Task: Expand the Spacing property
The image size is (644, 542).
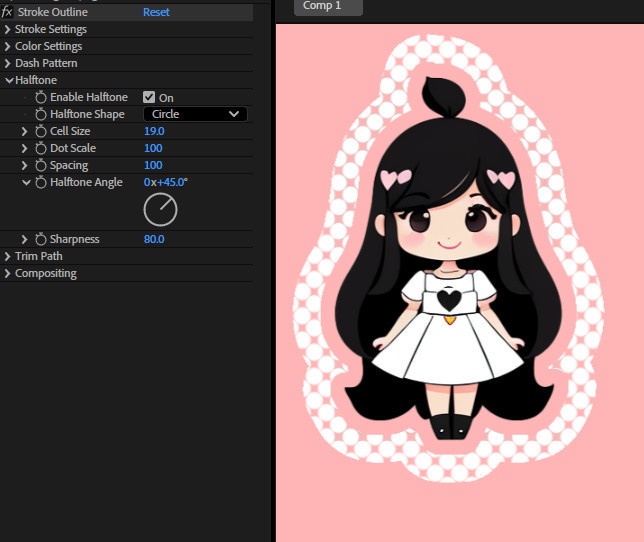Action: [24, 165]
